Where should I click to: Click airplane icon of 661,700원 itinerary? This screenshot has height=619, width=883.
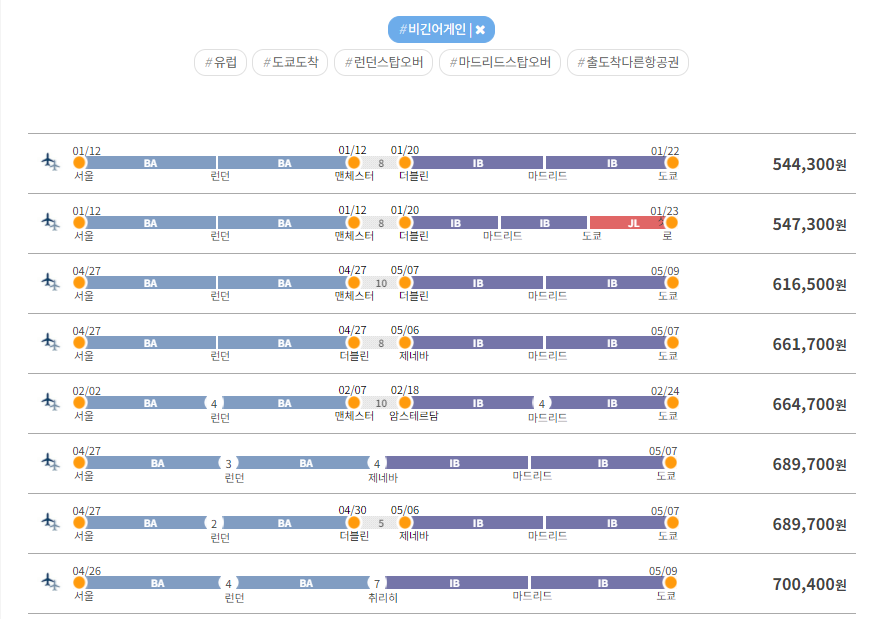[51, 342]
